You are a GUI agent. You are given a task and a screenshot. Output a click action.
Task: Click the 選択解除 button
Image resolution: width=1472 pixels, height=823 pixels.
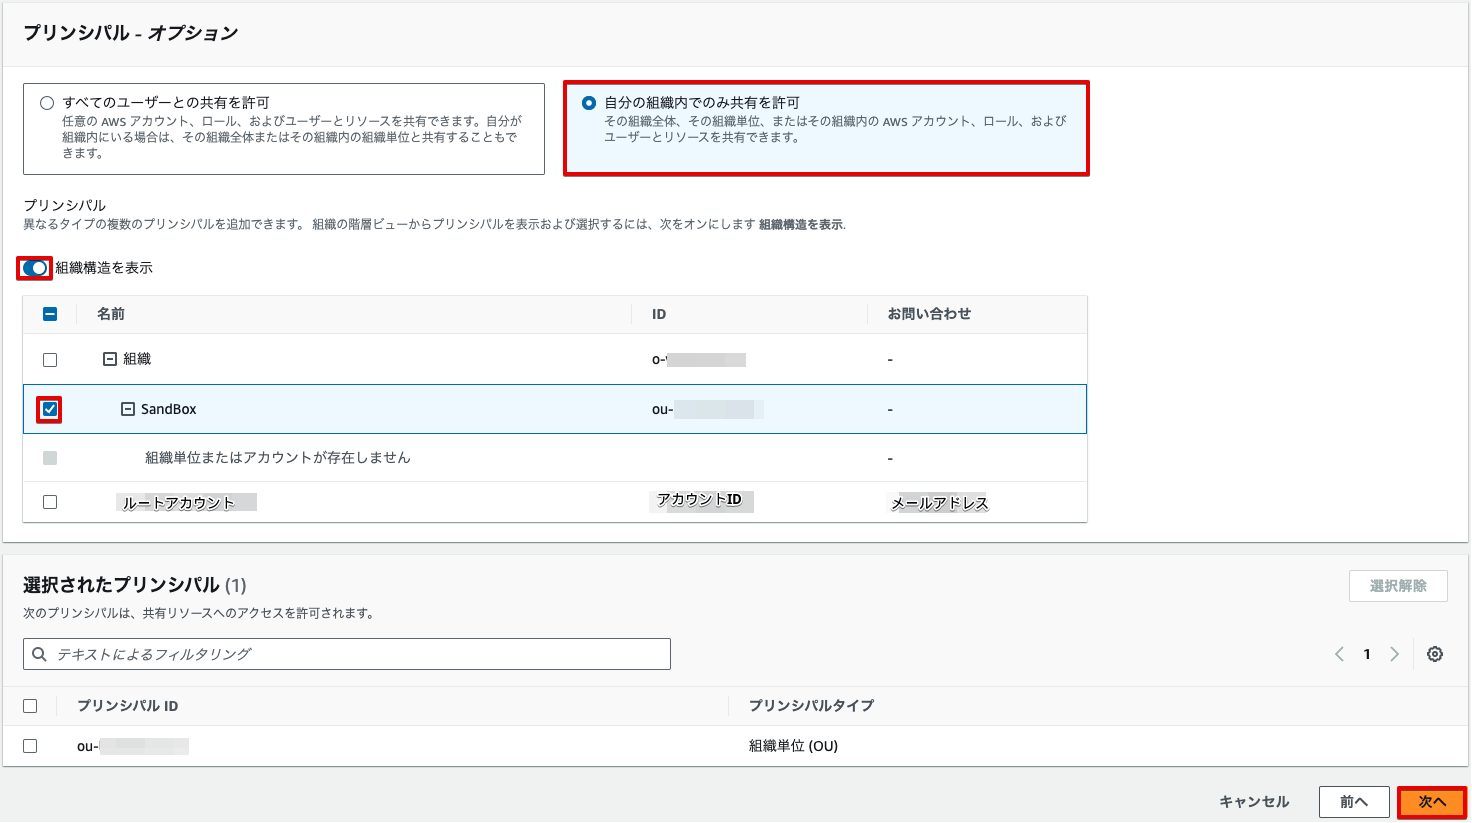[x=1398, y=586]
